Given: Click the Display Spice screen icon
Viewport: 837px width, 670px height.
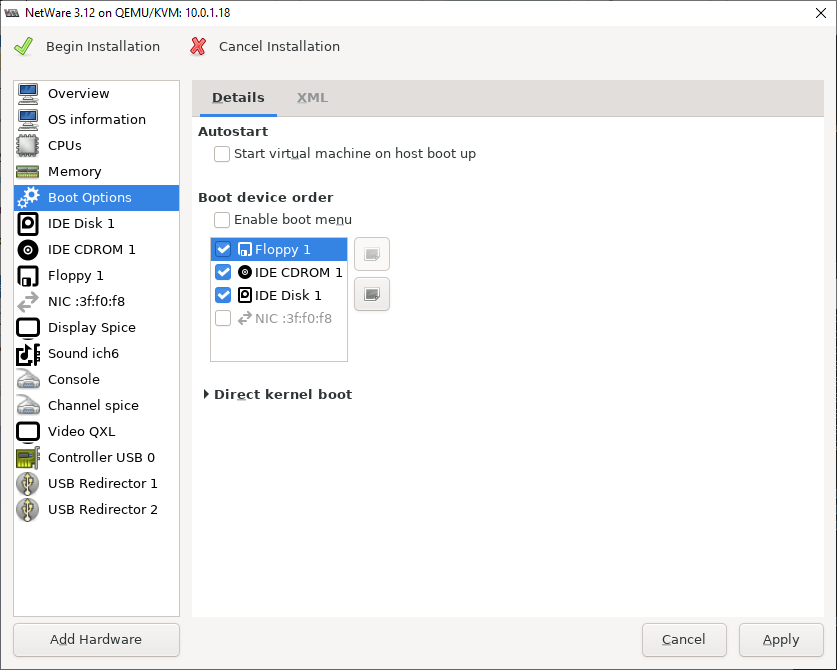Looking at the screenshot, I should [x=28, y=328].
